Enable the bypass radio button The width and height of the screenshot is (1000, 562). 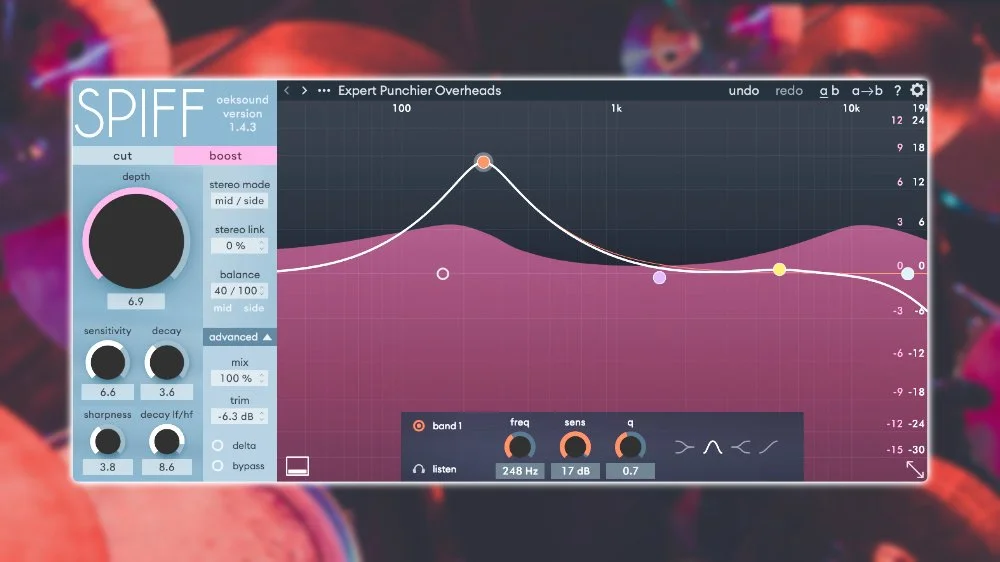[x=217, y=466]
